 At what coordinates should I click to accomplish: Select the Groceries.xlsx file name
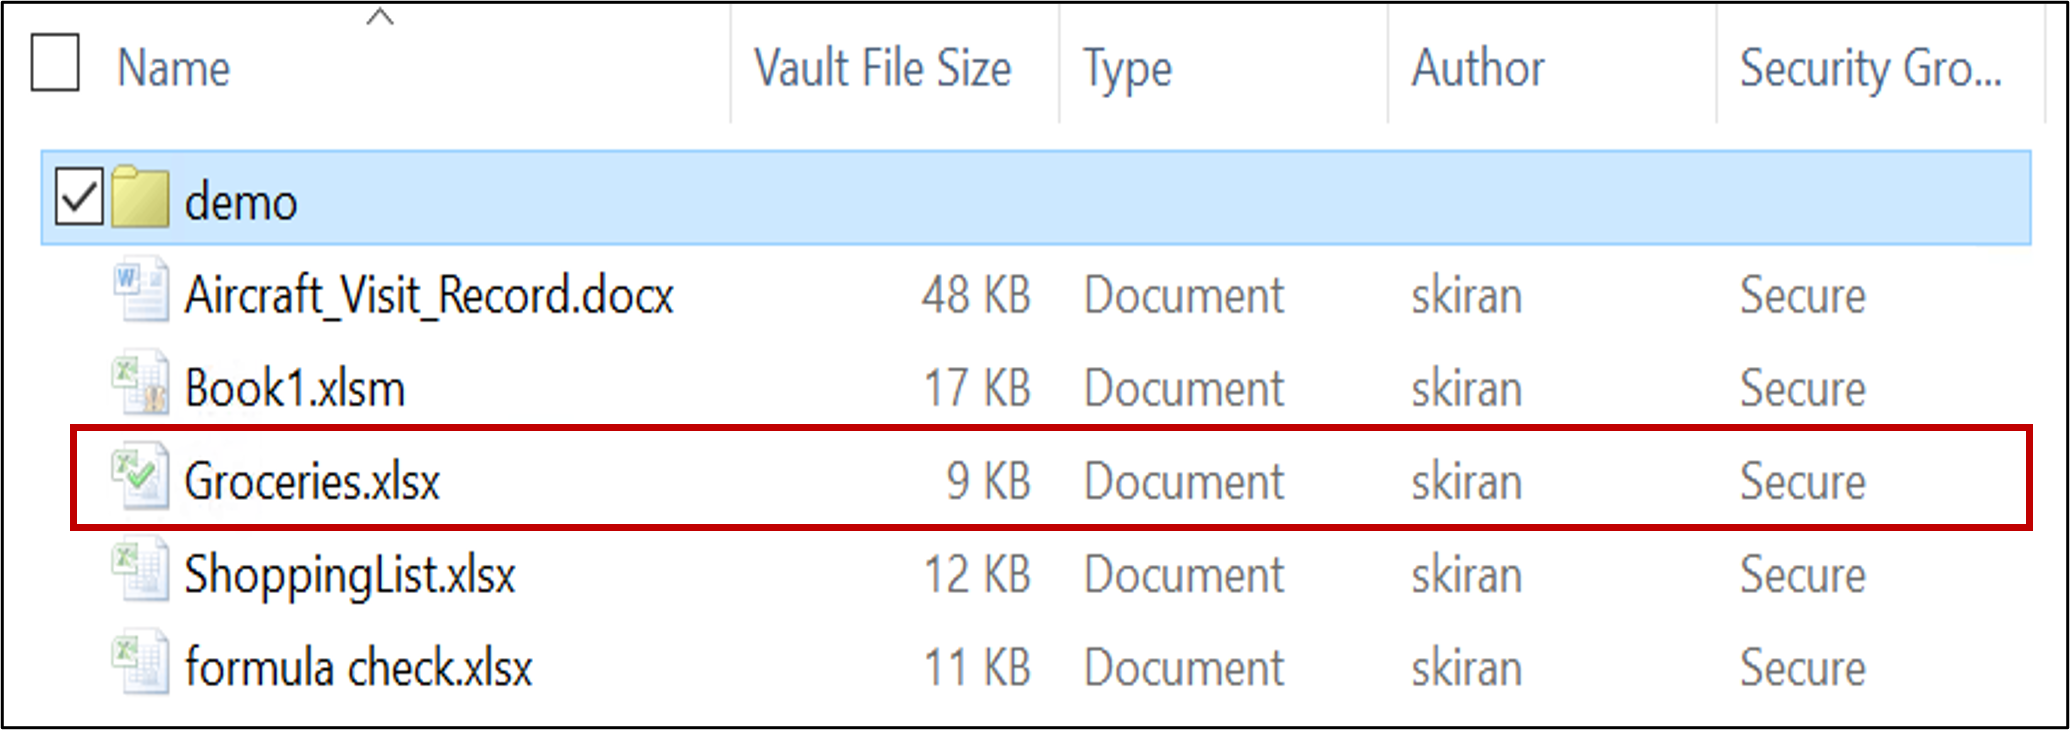click(312, 482)
